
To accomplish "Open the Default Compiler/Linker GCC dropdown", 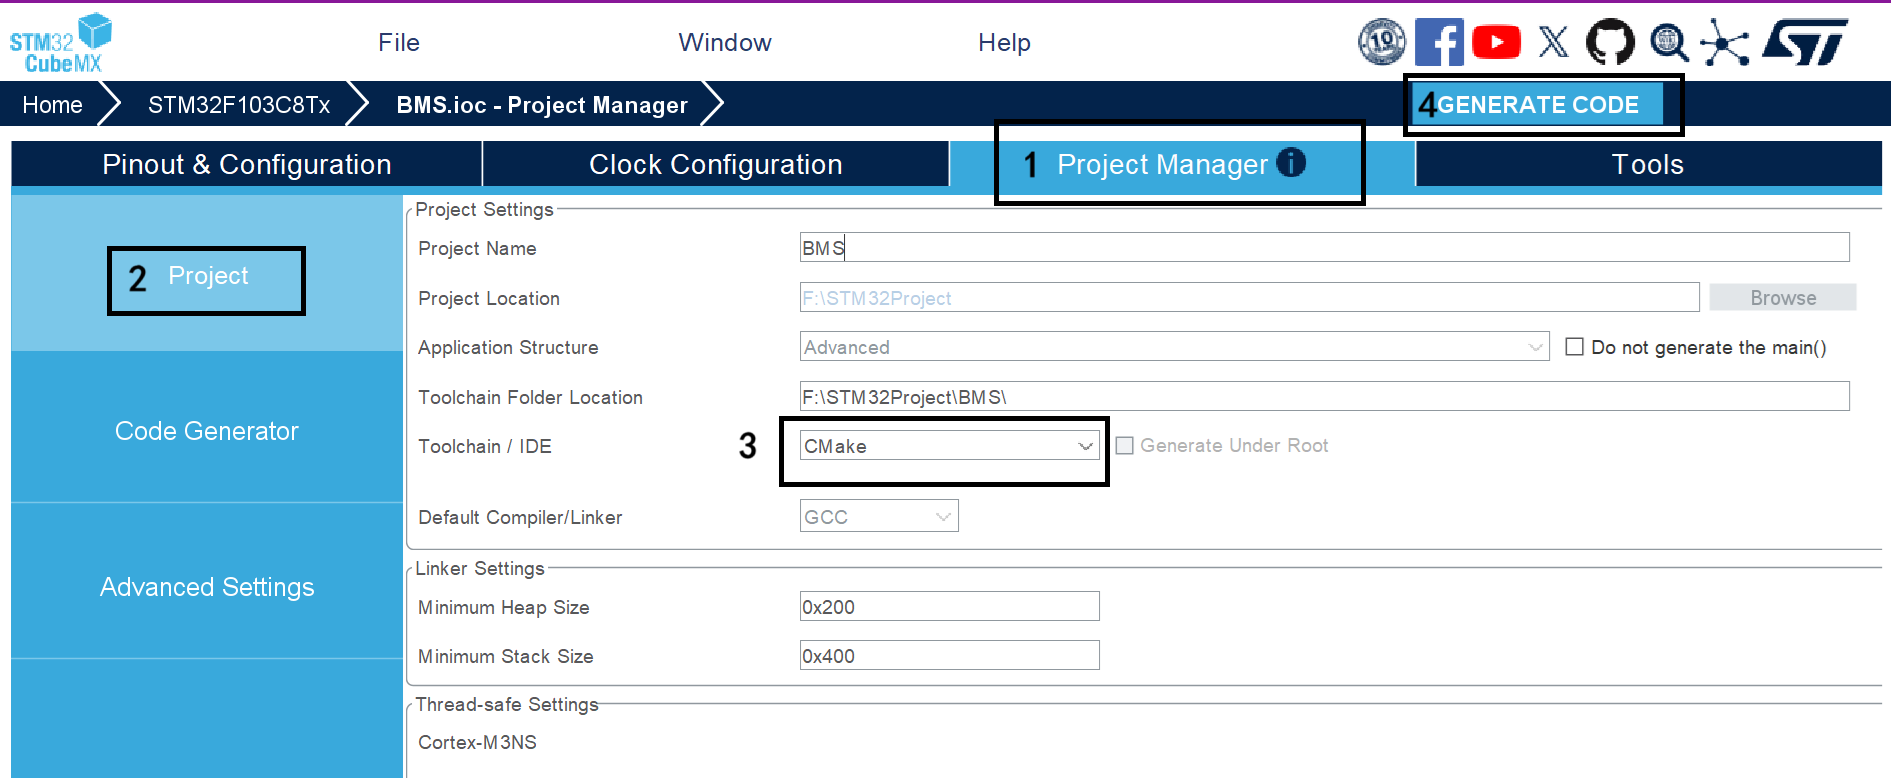I will coord(879,516).
